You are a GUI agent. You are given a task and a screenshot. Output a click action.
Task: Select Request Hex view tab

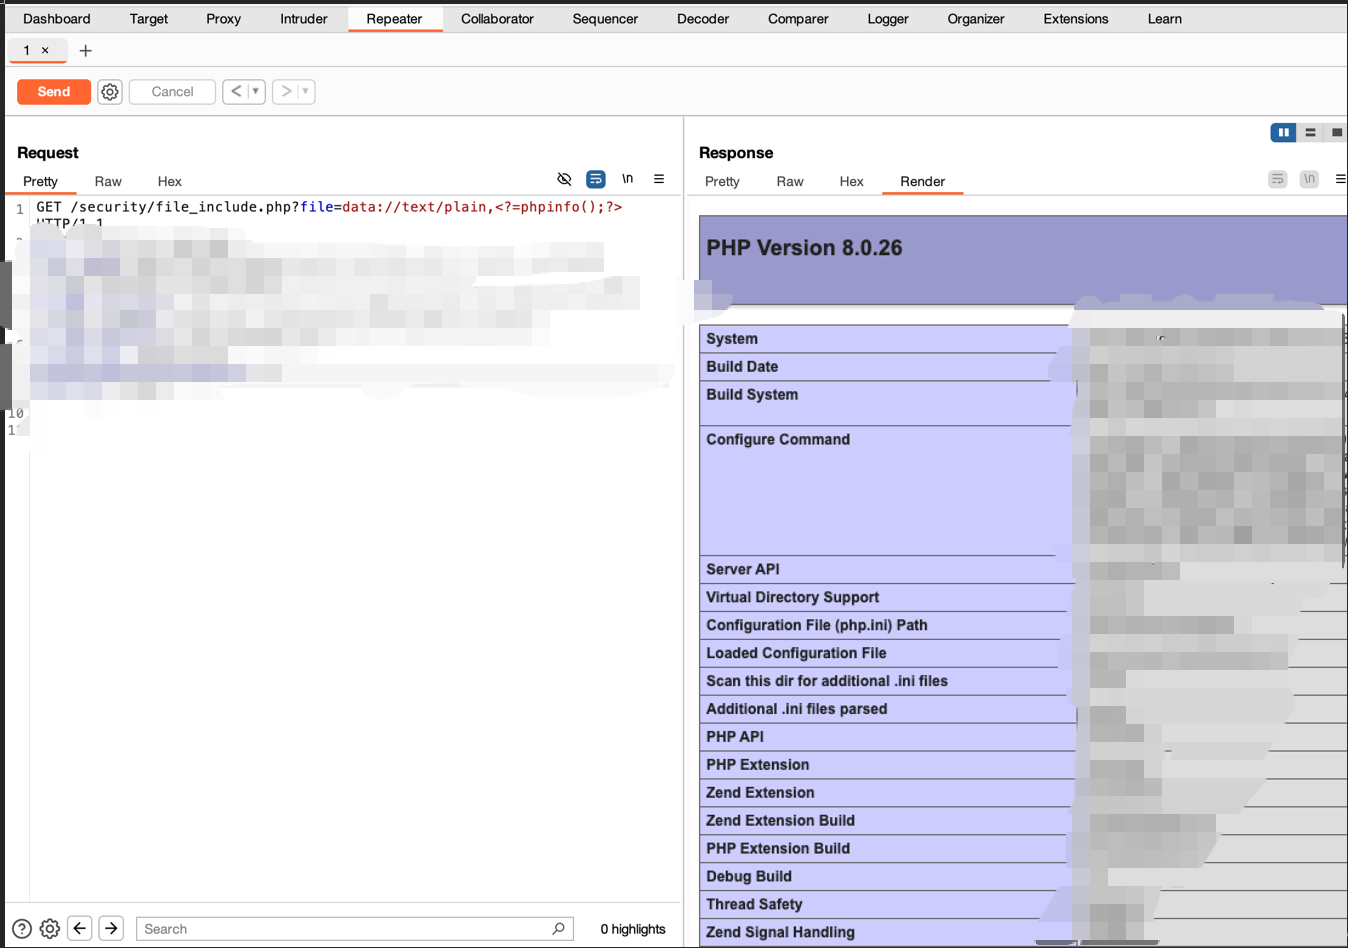(170, 182)
